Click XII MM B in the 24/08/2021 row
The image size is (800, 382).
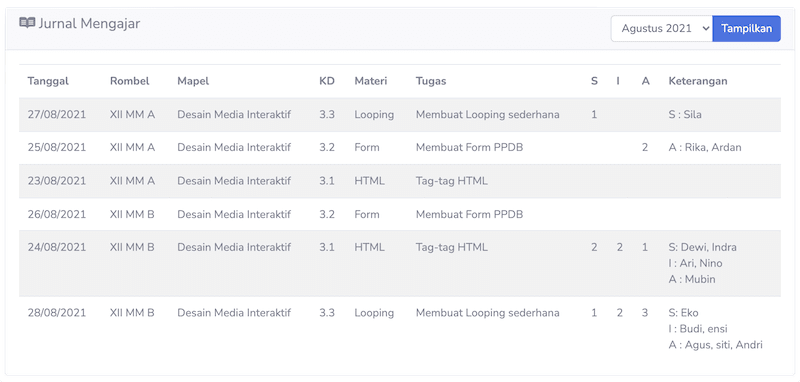pyautogui.click(x=132, y=247)
